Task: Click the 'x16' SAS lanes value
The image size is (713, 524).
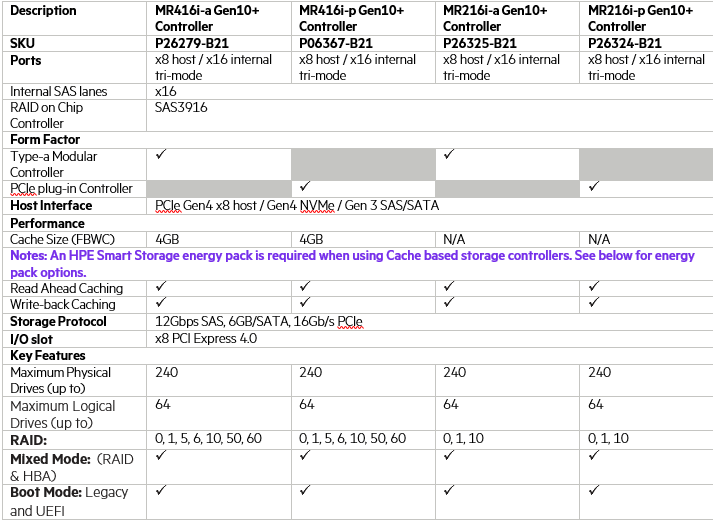Action: point(166,91)
